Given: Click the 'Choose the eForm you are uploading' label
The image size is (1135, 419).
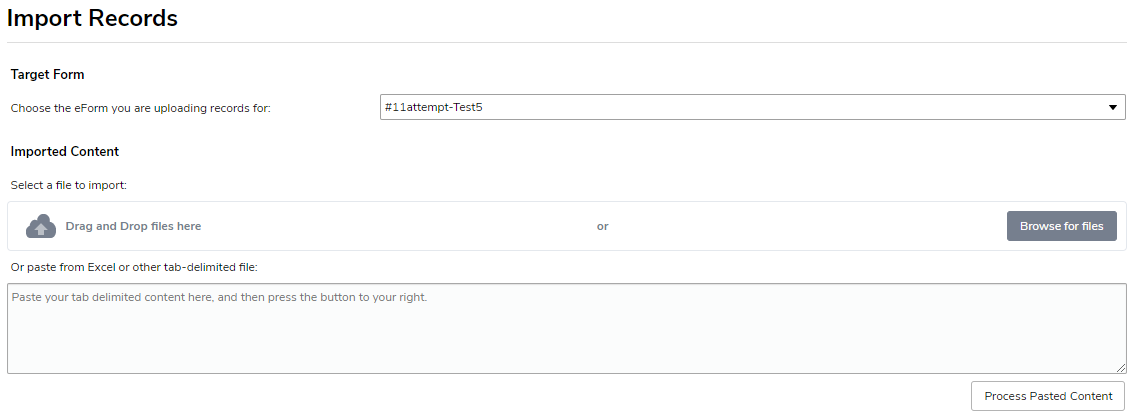Looking at the screenshot, I should coord(140,109).
